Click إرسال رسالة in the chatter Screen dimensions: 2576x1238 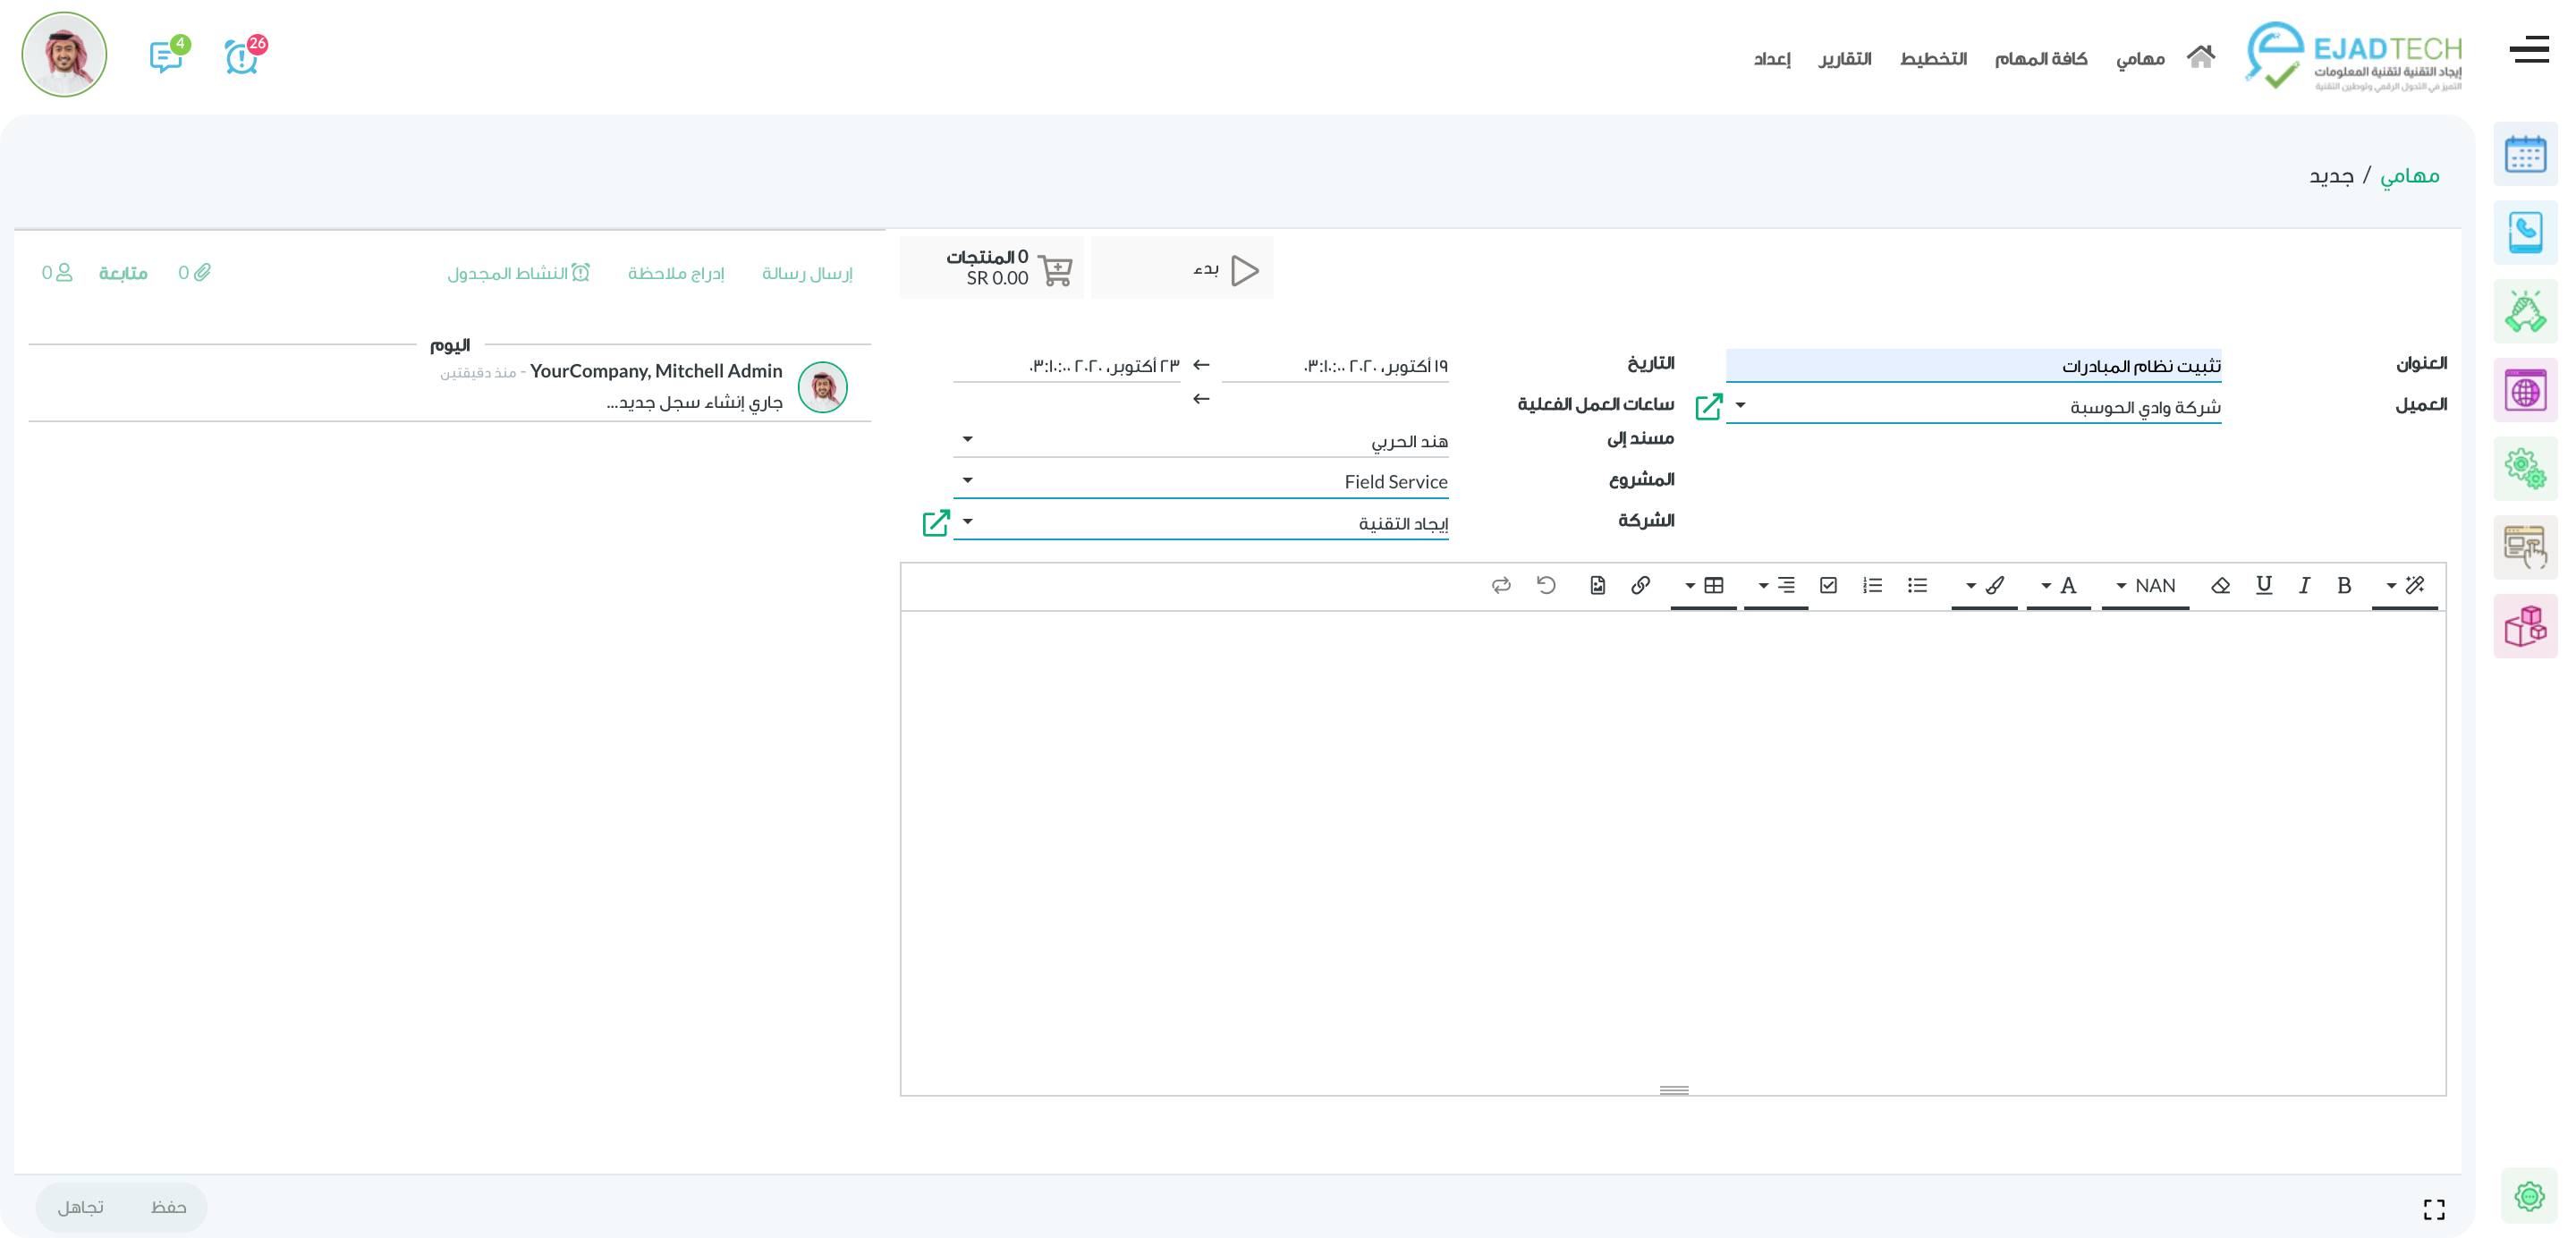click(806, 273)
